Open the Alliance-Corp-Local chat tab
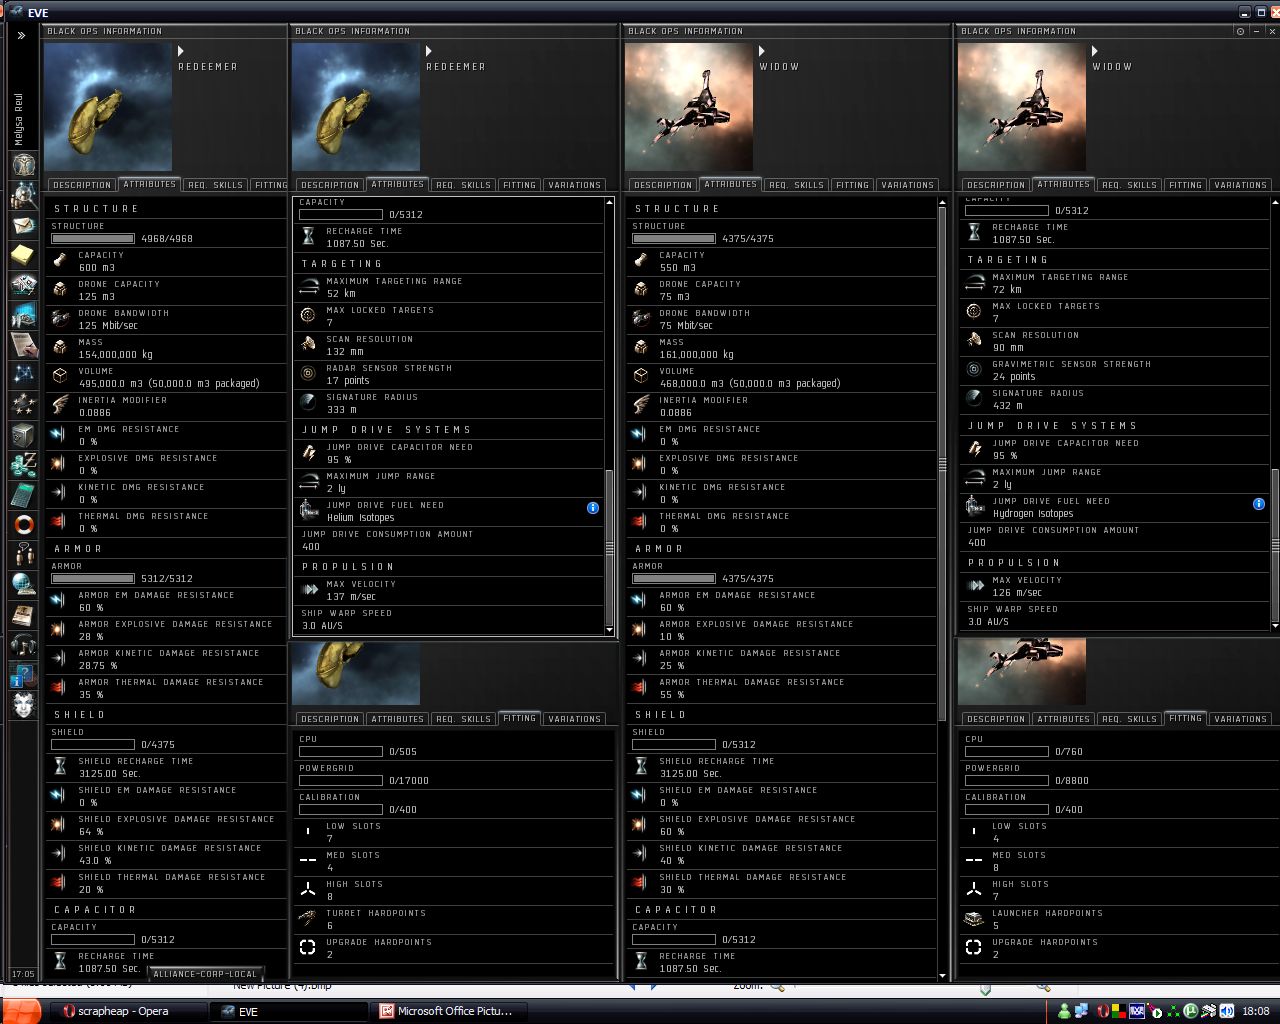 click(205, 973)
